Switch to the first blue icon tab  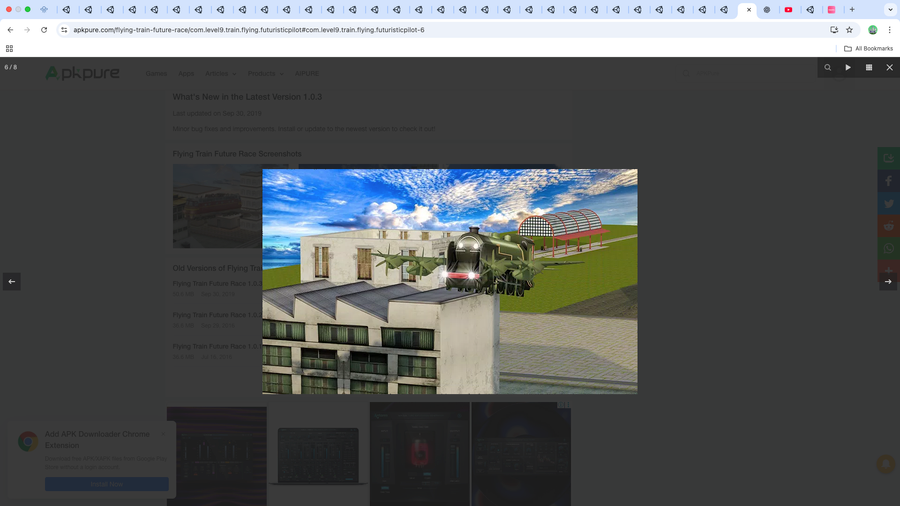pyautogui.click(x=44, y=10)
